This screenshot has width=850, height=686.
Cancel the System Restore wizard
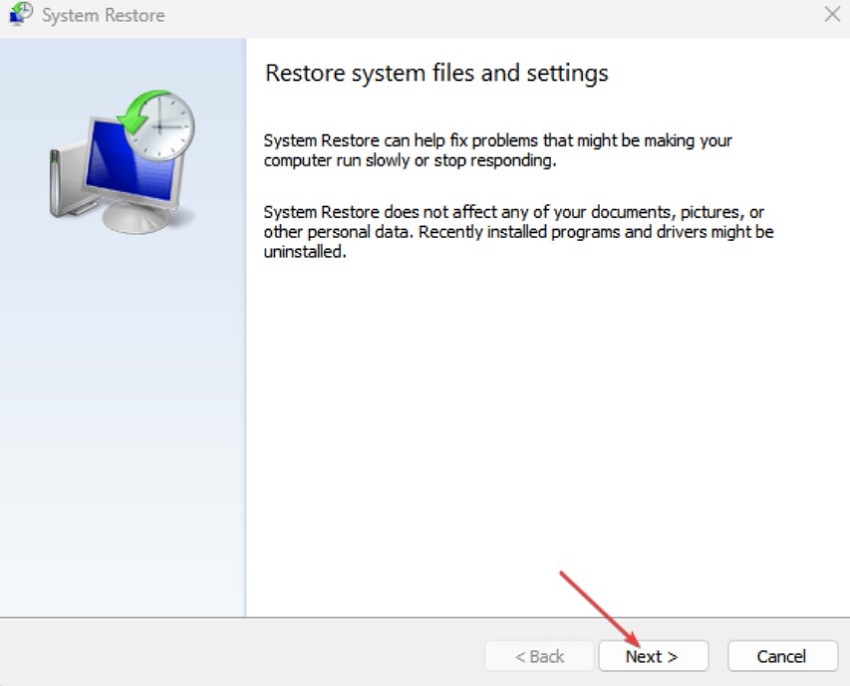[x=782, y=656]
